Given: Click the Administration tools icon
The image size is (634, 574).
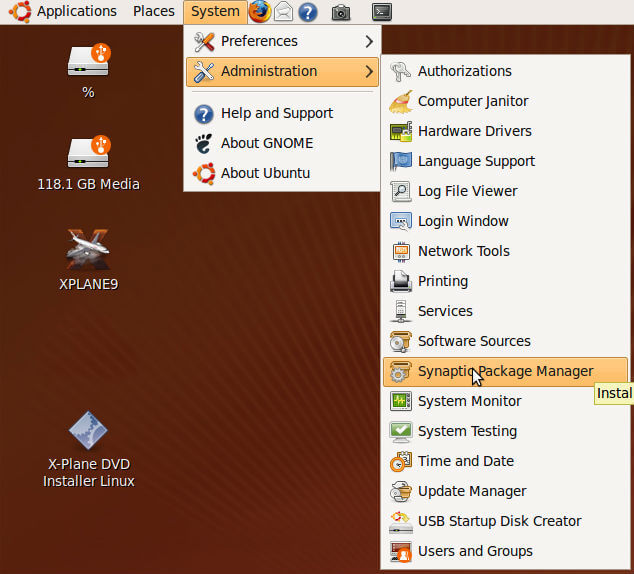Looking at the screenshot, I should coord(204,72).
